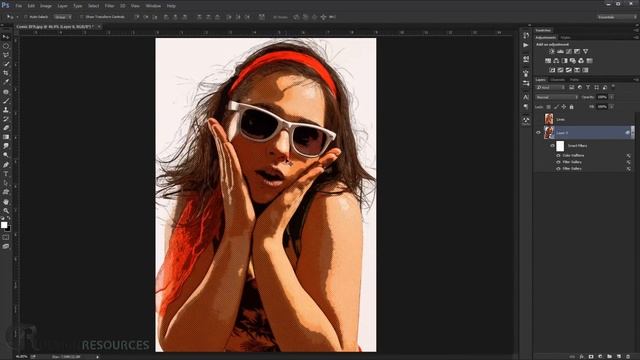This screenshot has width=640, height=360.
Task: Add a Black & White adjustment
Action: pyautogui.click(x=564, y=60)
